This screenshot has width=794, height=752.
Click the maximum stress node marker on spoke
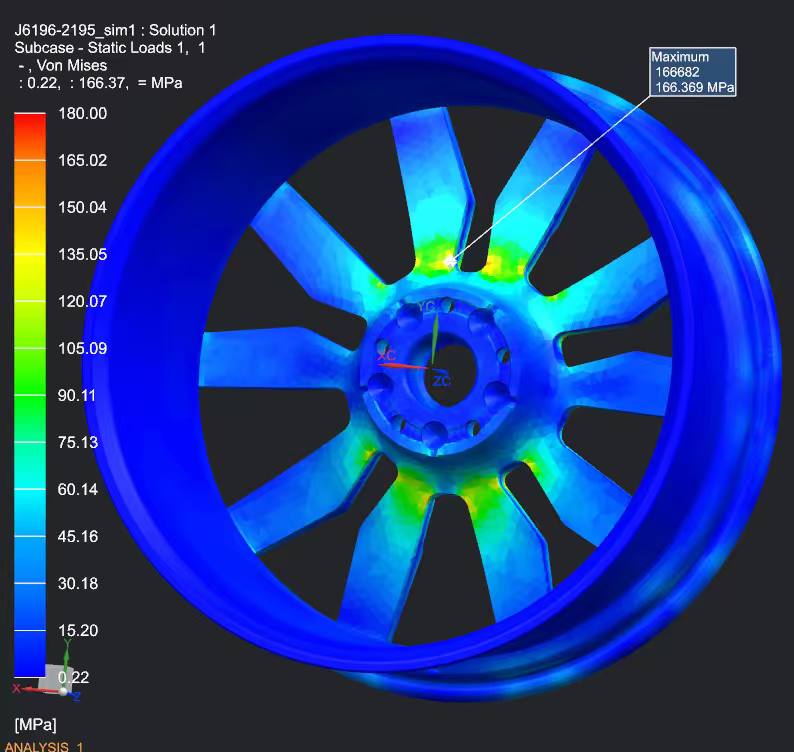[x=450, y=262]
